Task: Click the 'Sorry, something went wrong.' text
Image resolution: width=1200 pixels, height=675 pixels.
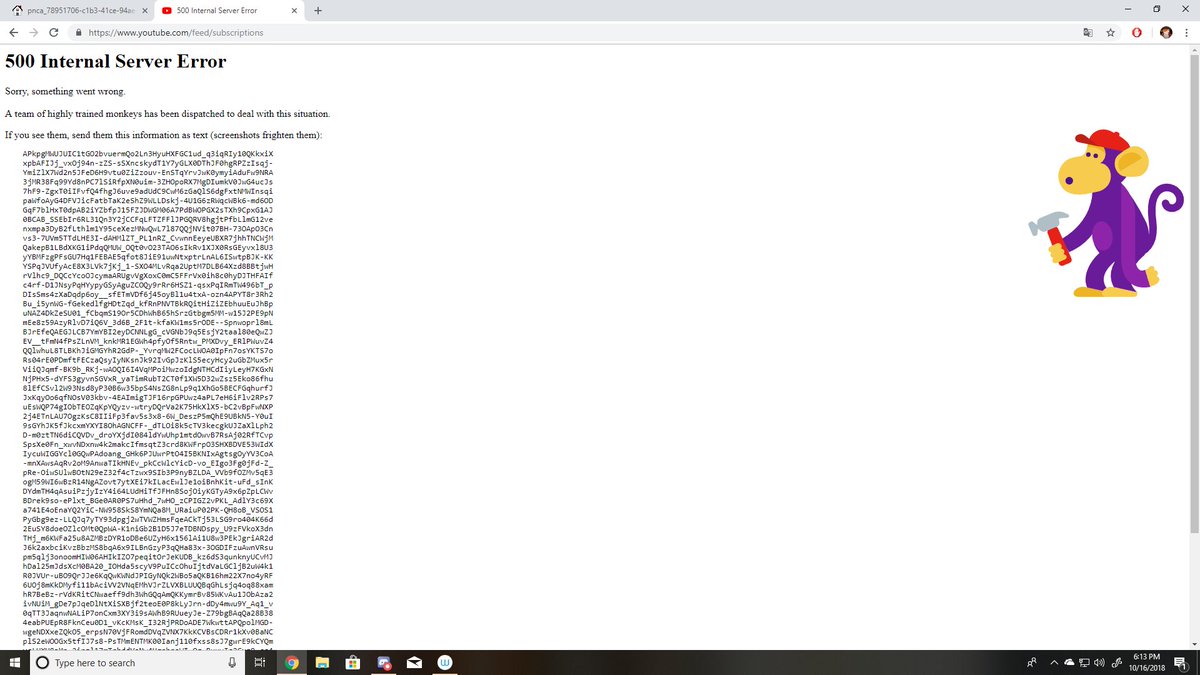Action: (65, 91)
